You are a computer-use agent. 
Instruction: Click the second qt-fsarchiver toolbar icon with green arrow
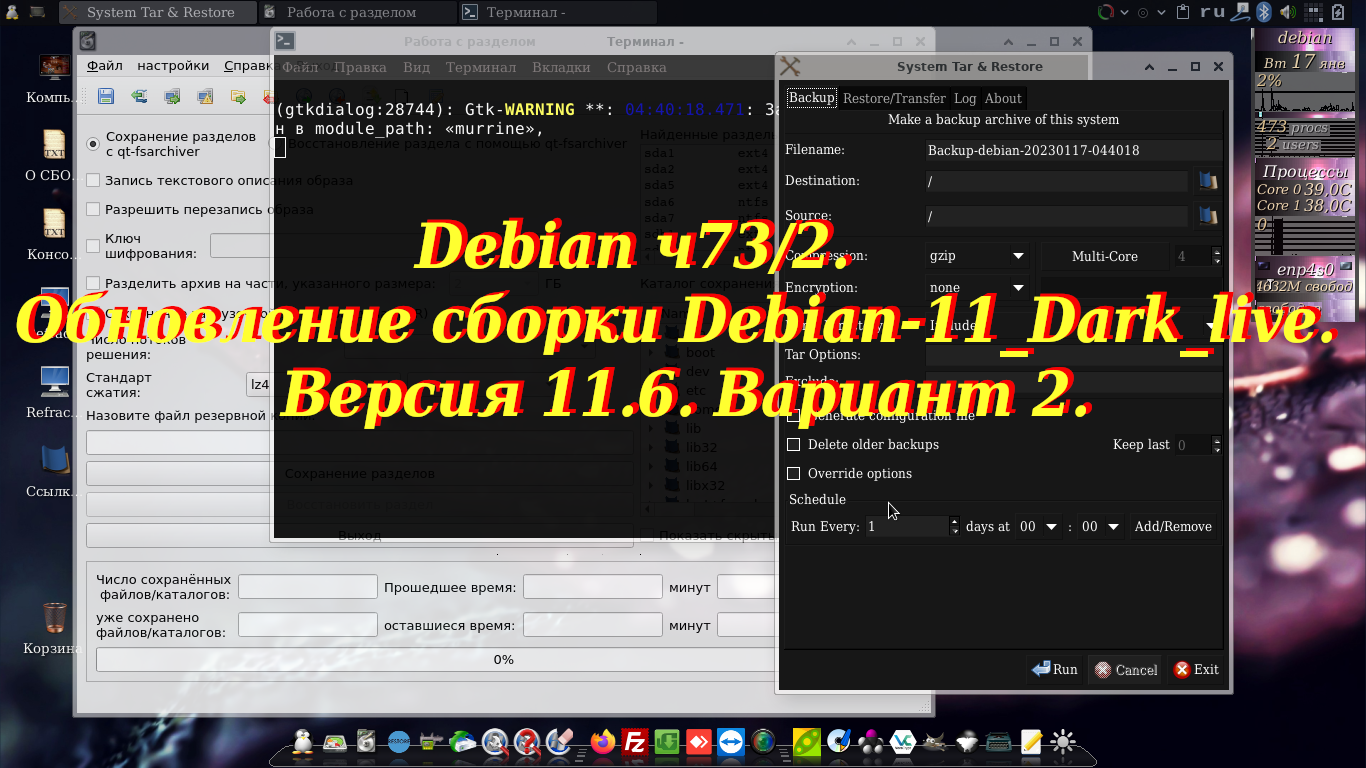[x=139, y=97]
